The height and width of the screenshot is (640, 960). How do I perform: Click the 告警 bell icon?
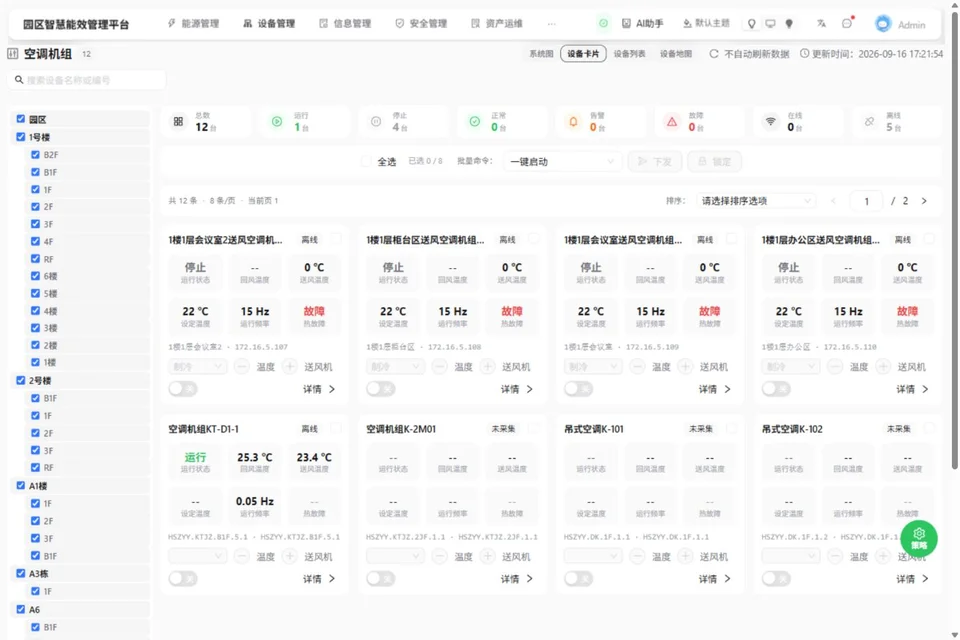tap(573, 121)
